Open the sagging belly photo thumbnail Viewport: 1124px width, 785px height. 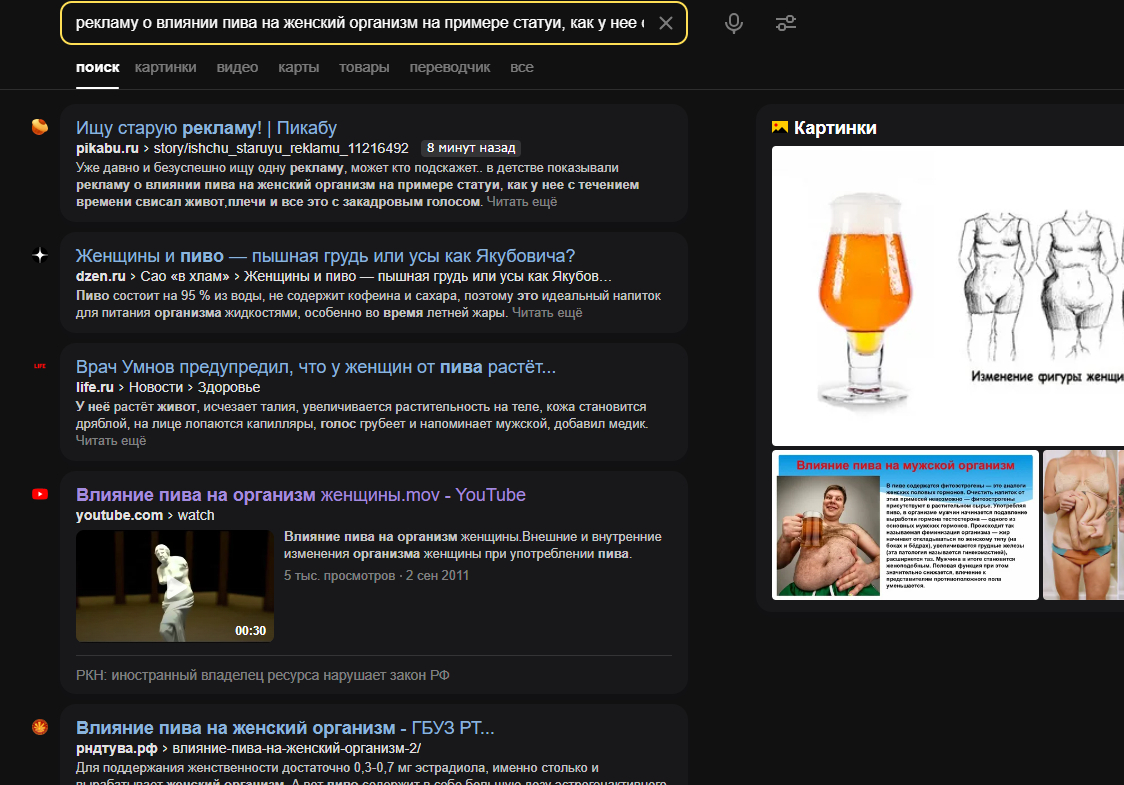pyautogui.click(x=1083, y=525)
